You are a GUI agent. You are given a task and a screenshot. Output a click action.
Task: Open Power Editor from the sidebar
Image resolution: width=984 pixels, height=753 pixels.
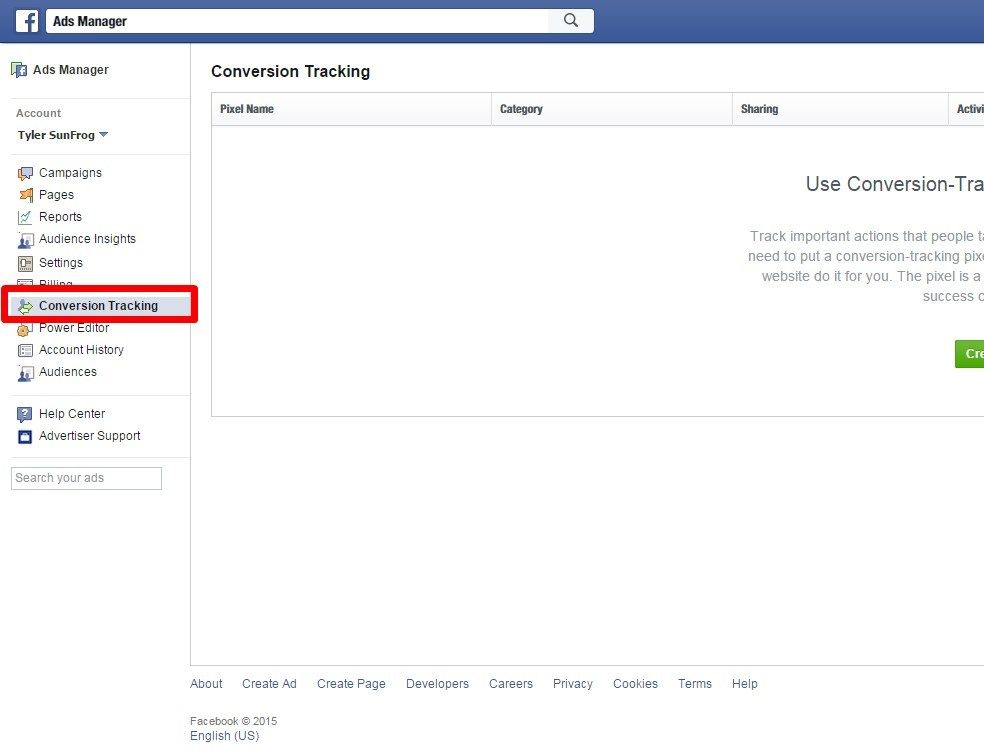point(74,328)
